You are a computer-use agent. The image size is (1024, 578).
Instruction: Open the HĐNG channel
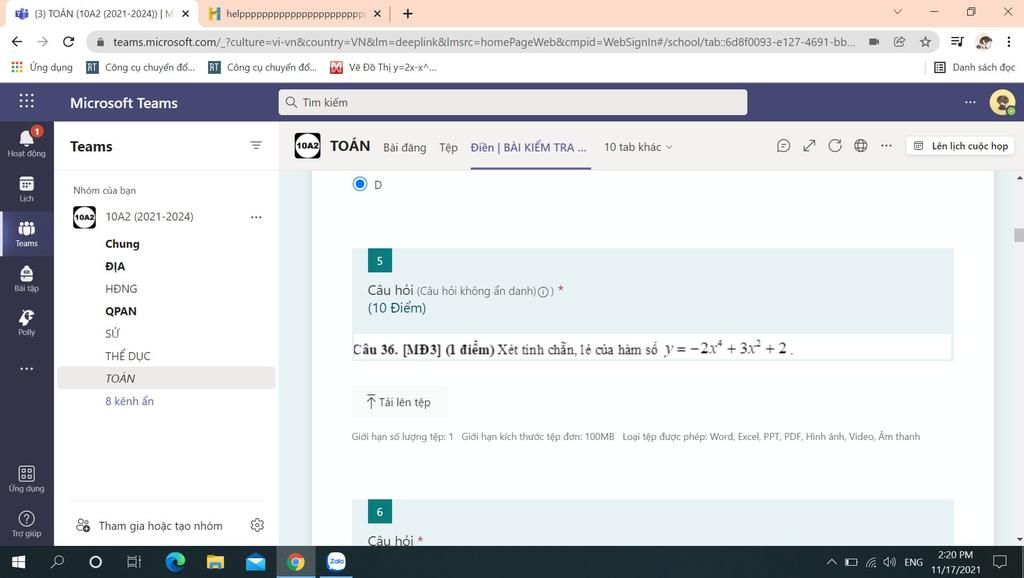point(121,289)
